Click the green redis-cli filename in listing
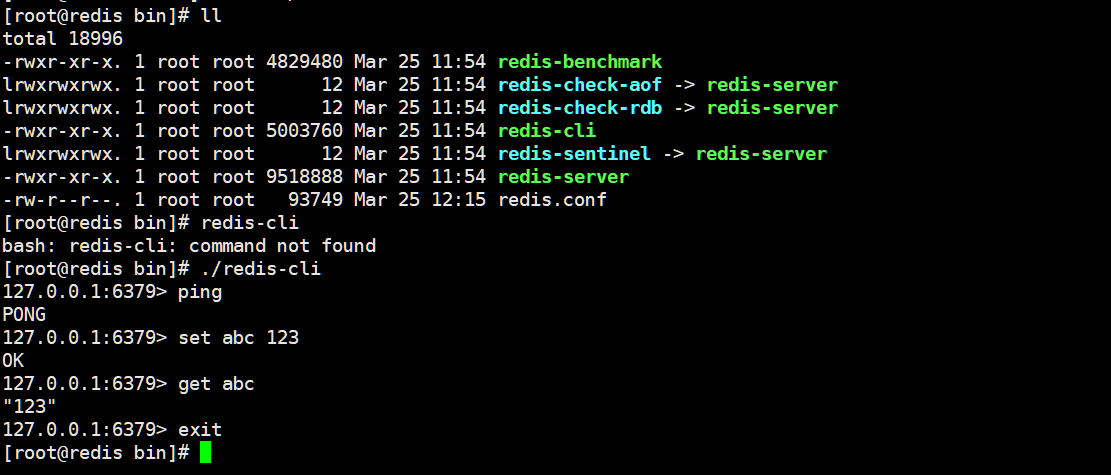This screenshot has height=475, width=1111. coord(547,131)
